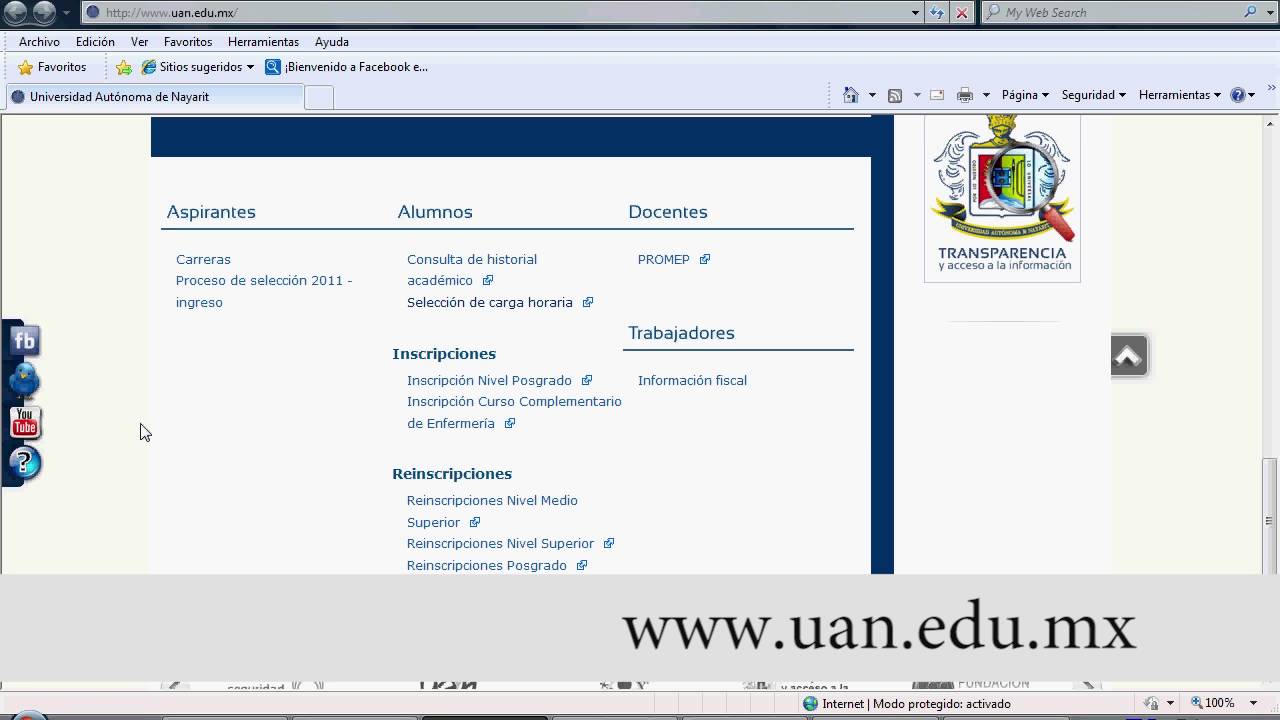Screen dimensions: 1280x720
Task: Open the Home page icon
Action: pos(850,95)
